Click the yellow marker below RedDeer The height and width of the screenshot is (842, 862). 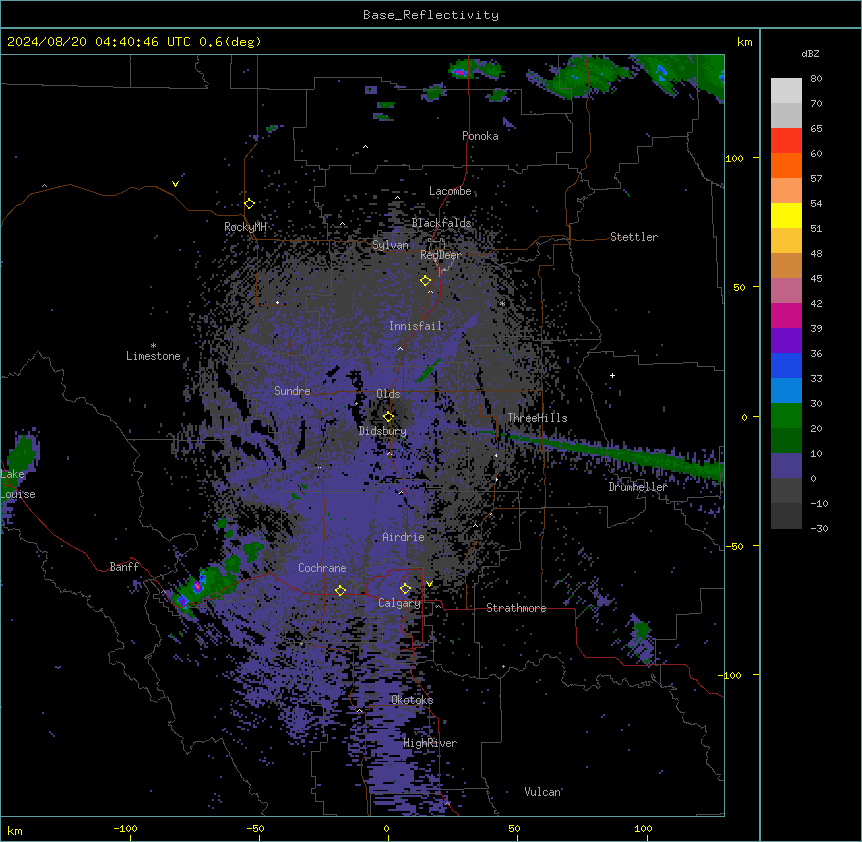point(425,281)
